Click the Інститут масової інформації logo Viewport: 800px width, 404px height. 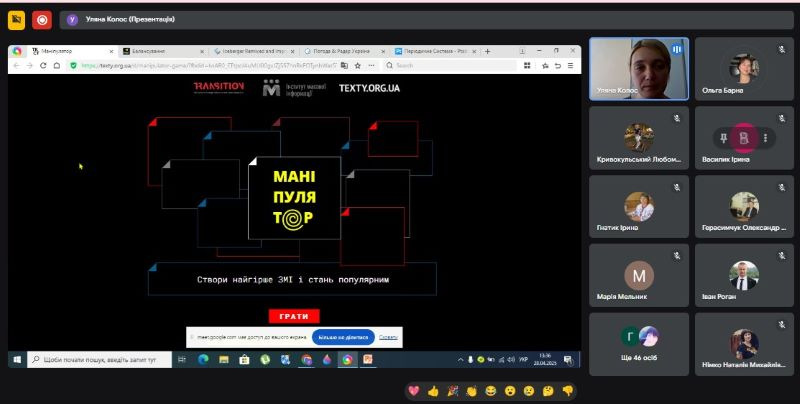tap(294, 89)
